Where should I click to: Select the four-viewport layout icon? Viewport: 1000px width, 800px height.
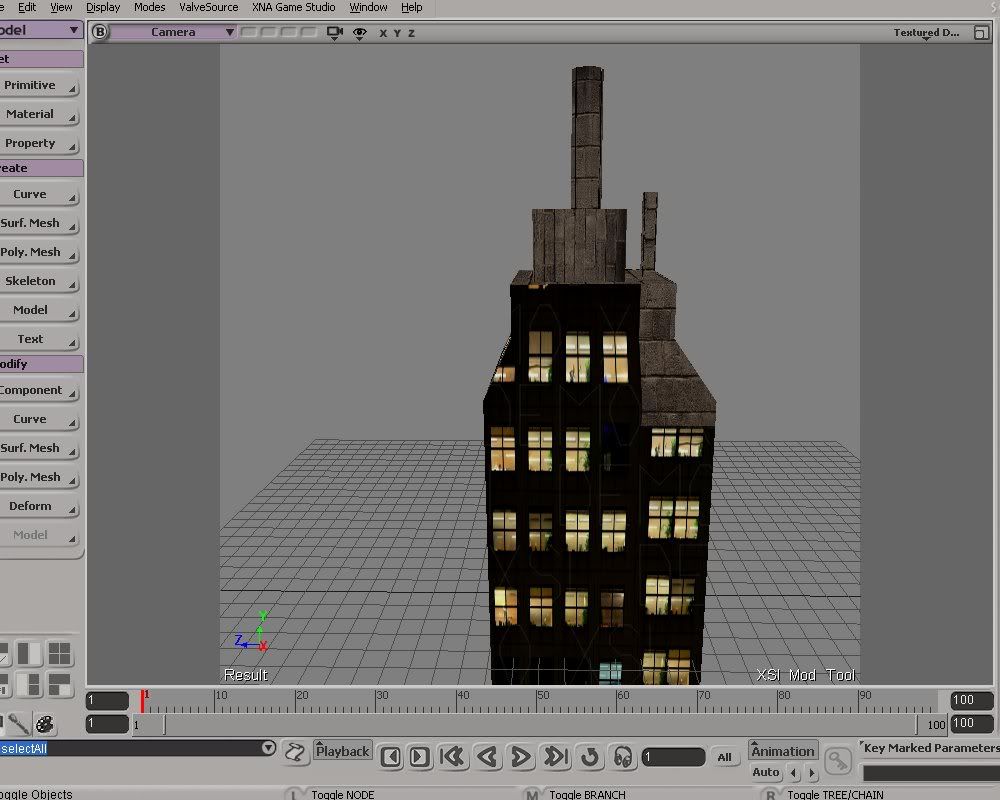(59, 654)
